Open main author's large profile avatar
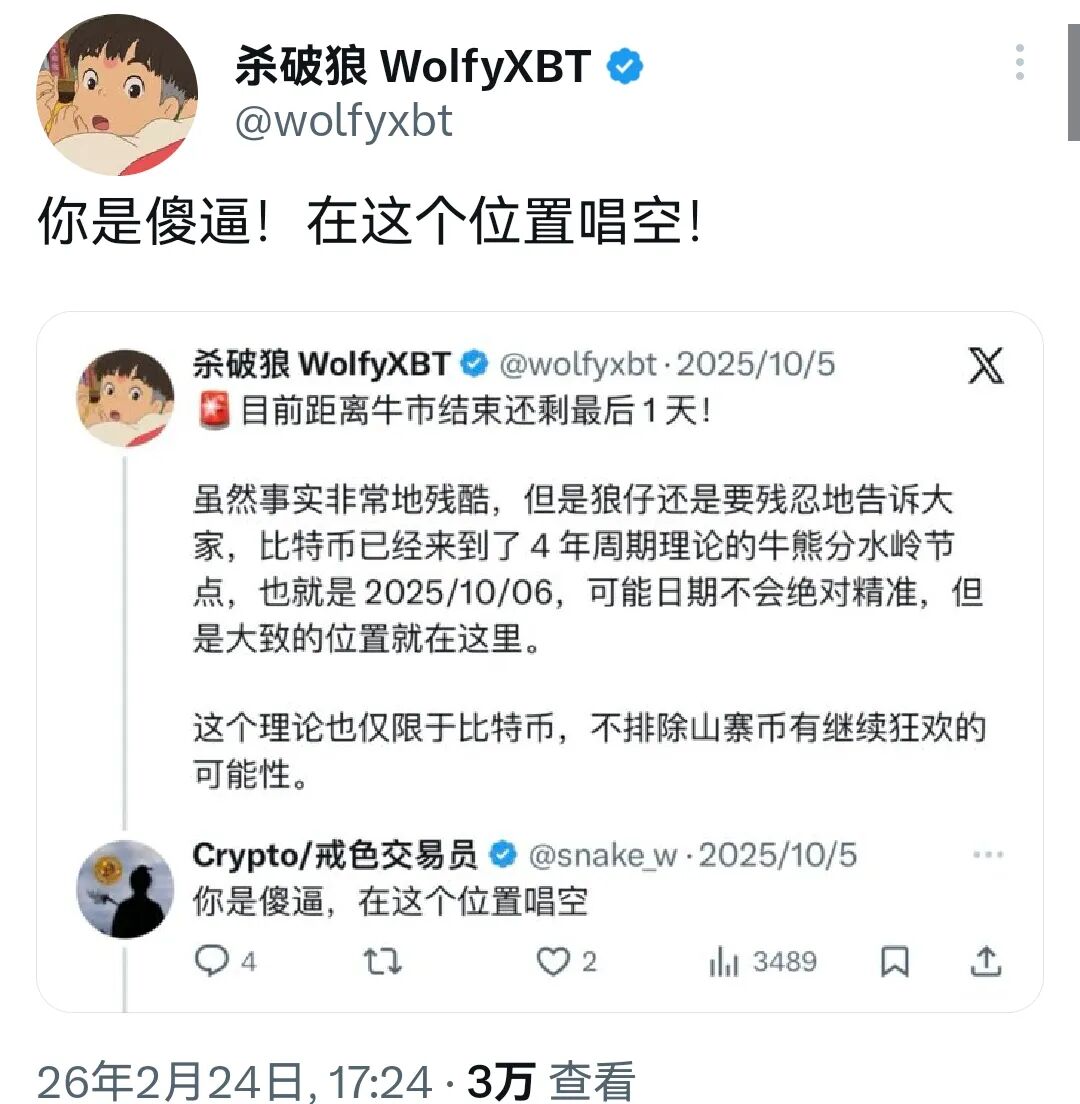Viewport: 1080px width, 1104px height. coord(117,94)
